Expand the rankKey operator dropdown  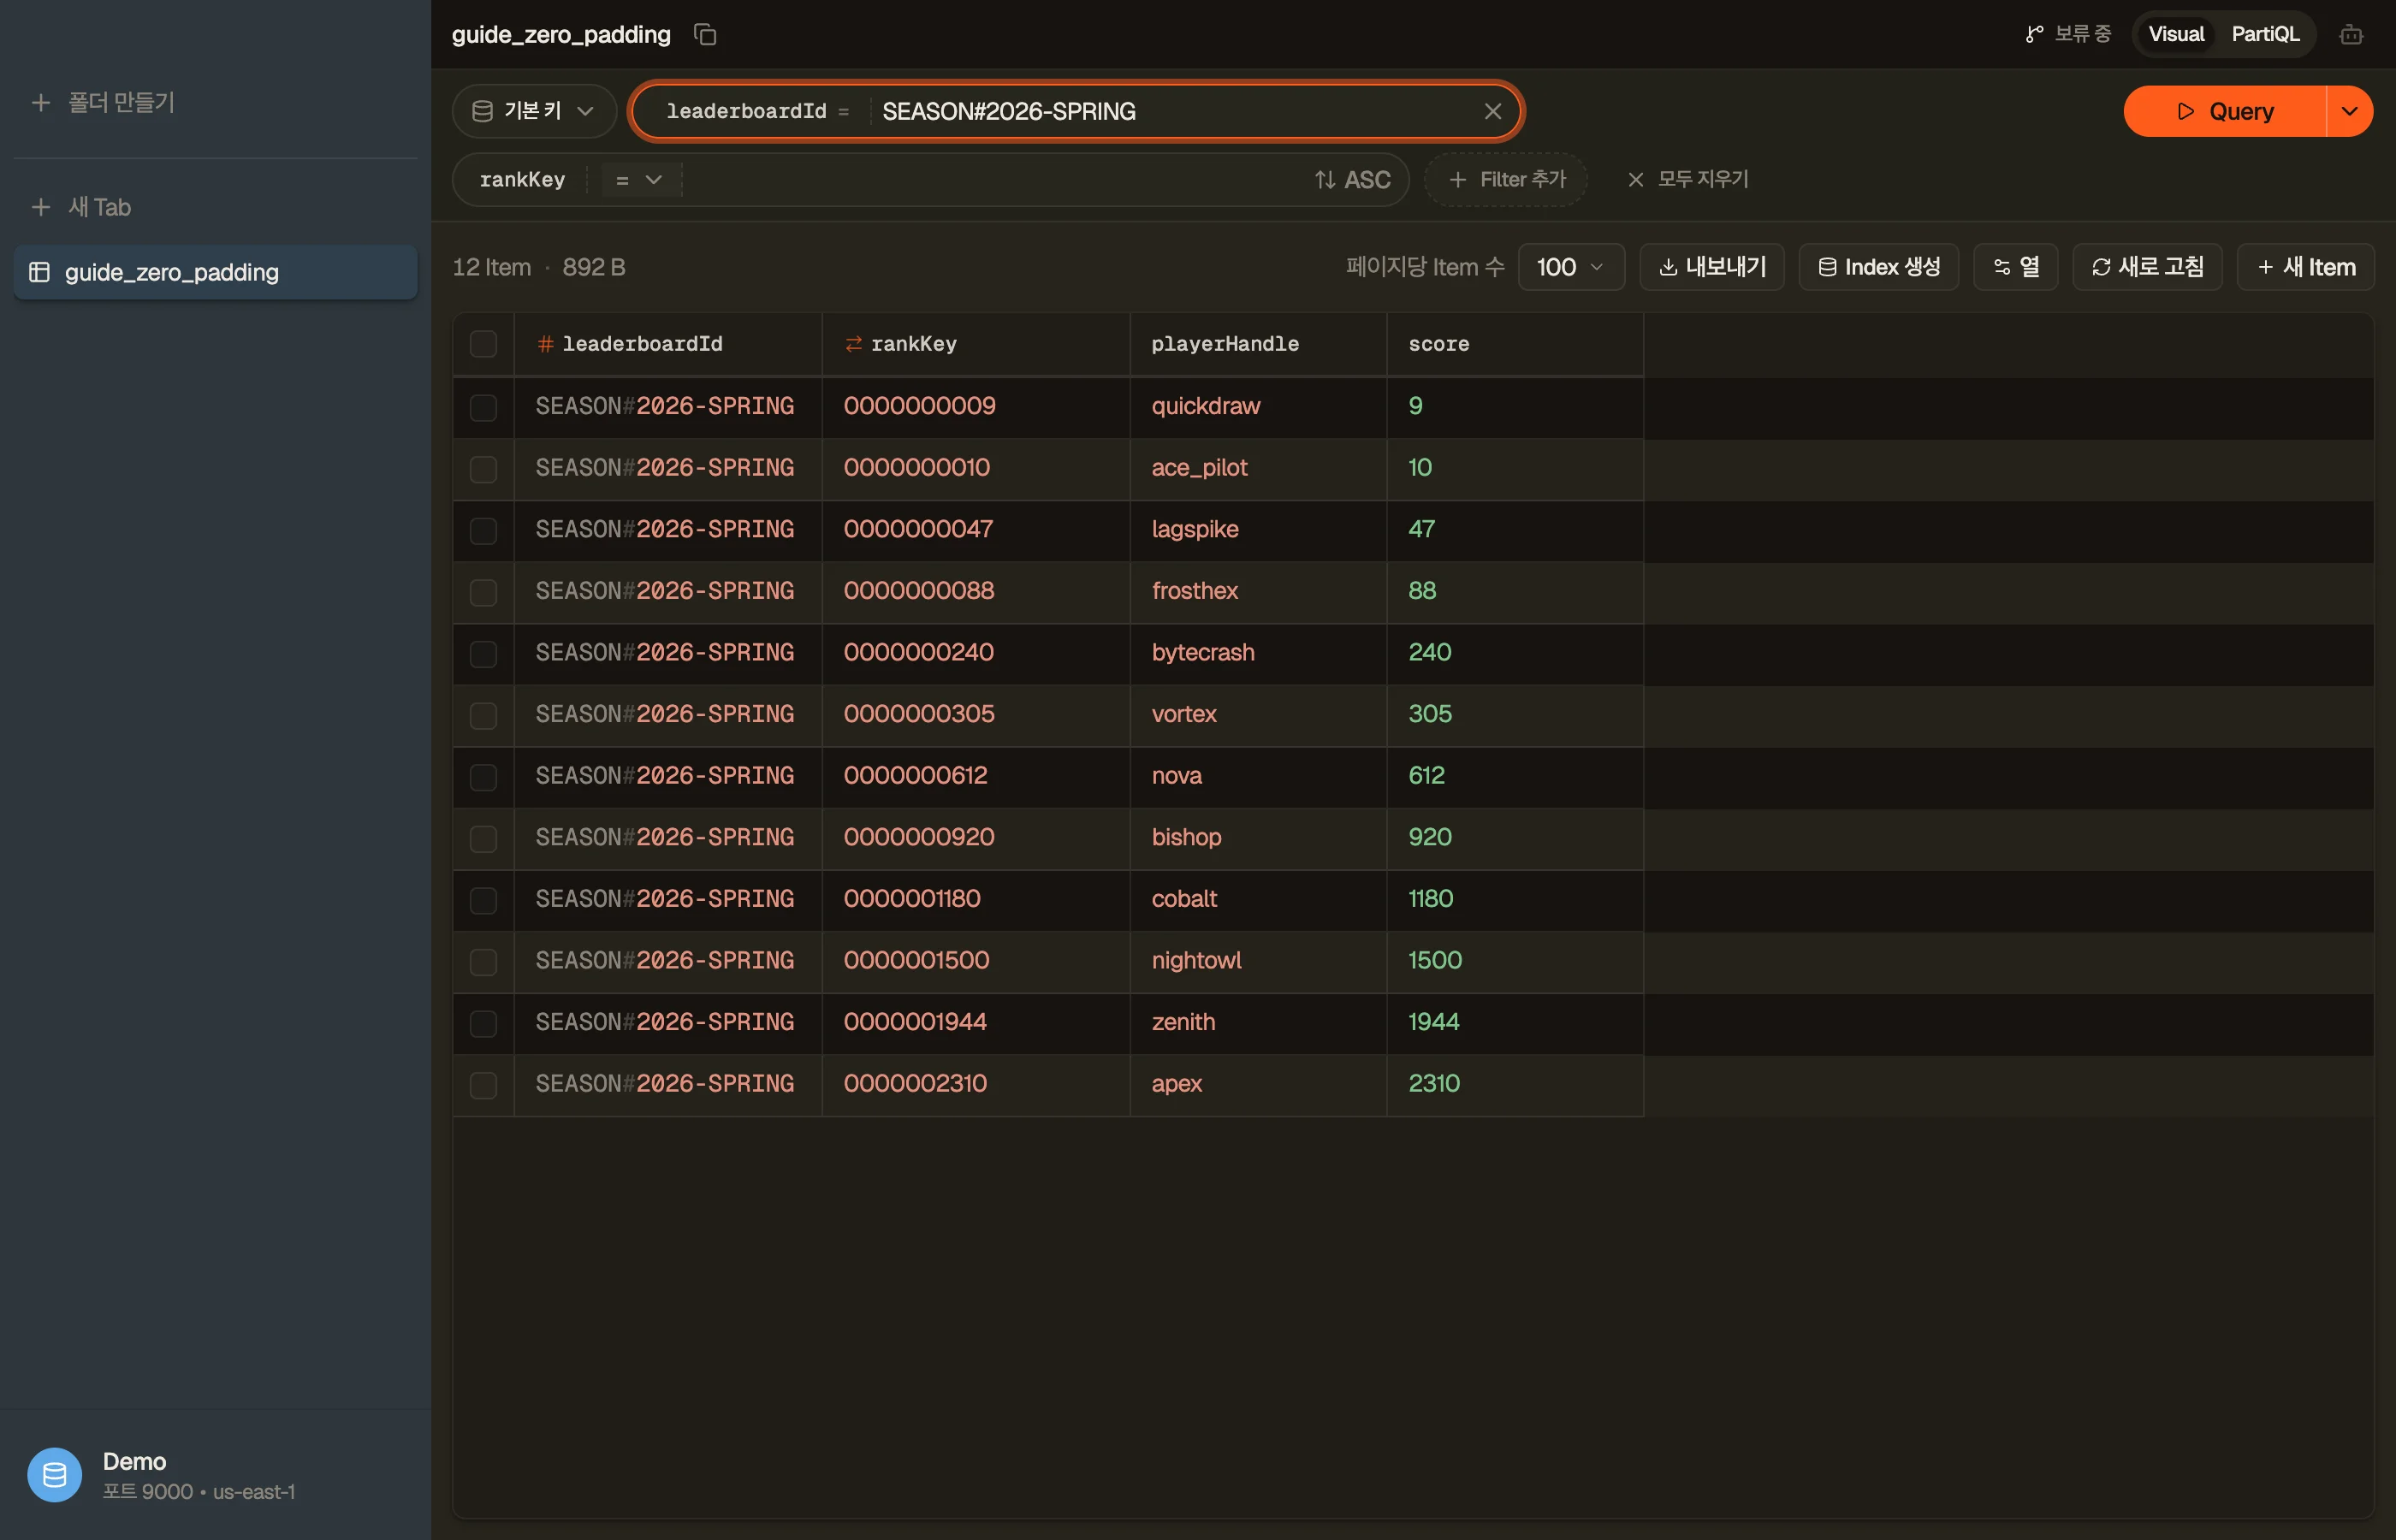[638, 180]
